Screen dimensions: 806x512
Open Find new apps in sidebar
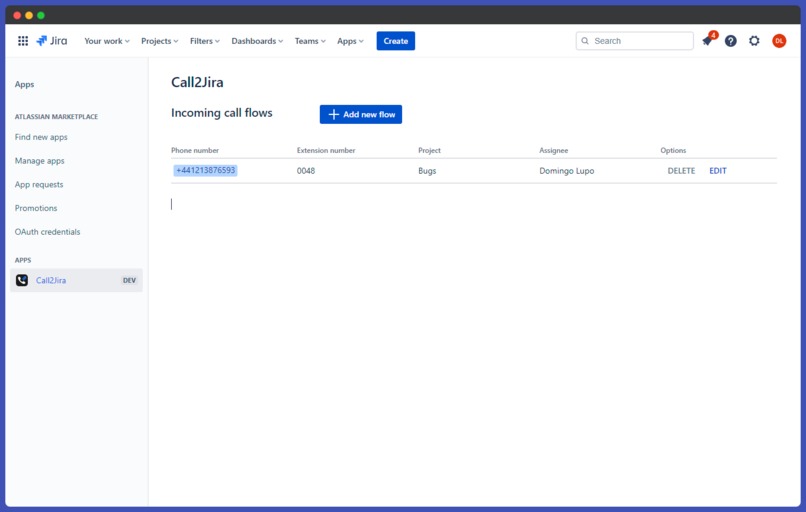coord(41,137)
